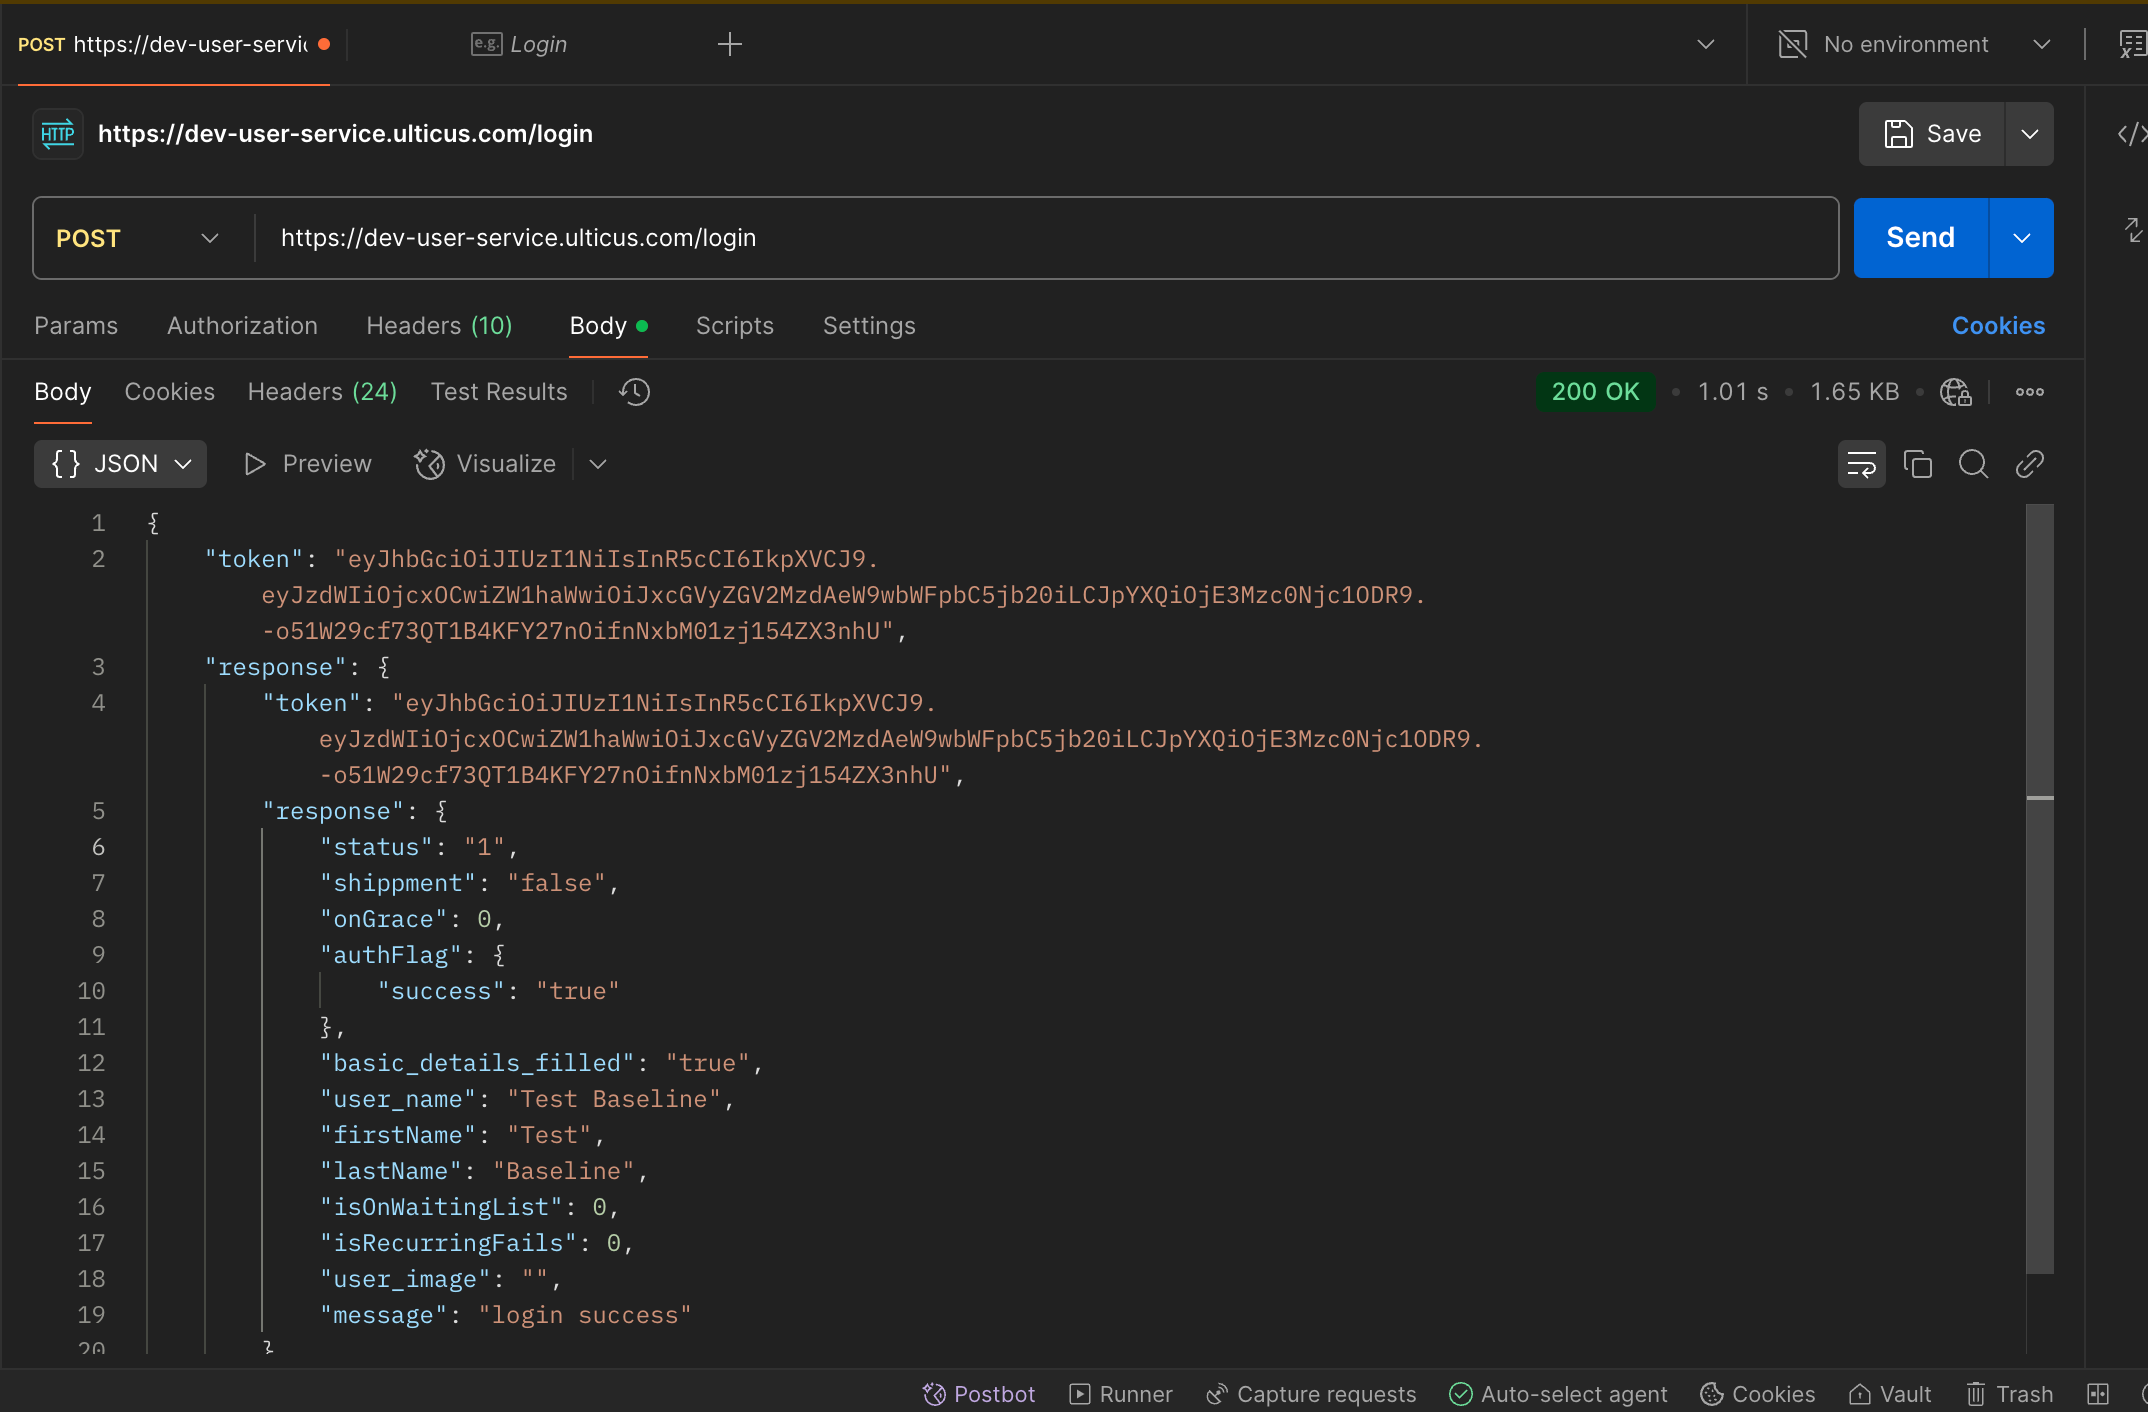Viewport: 2148px width, 1412px height.
Task: Expand the JSON format dropdown
Action: click(120, 464)
